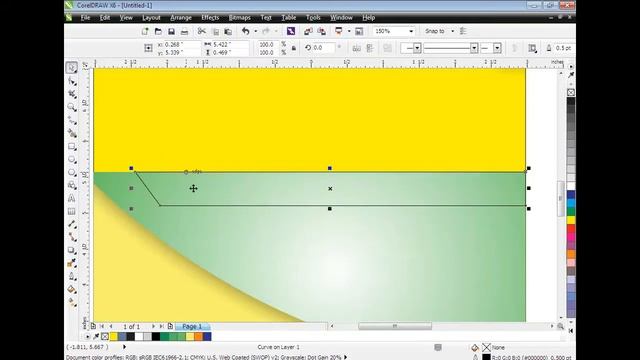The height and width of the screenshot is (360, 640).
Task: Open the Edit menu
Action: pos(105,18)
